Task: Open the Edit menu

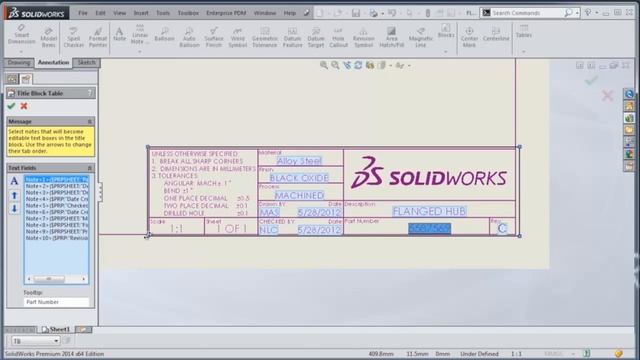Action: click(x=100, y=13)
